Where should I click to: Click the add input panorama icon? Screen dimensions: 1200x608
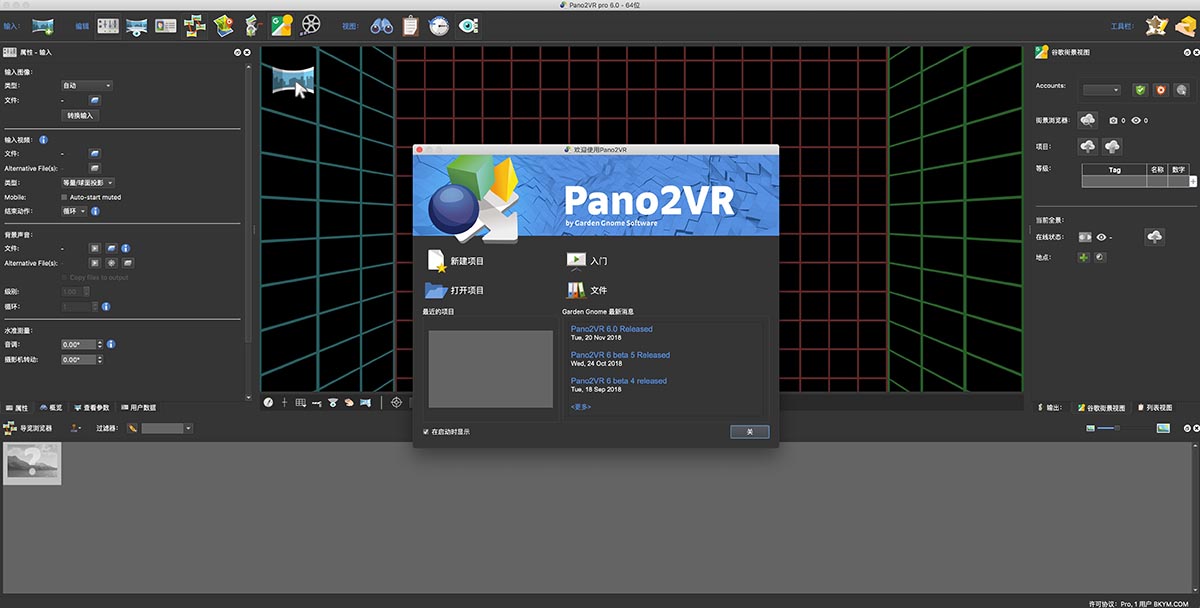pyautogui.click(x=43, y=25)
